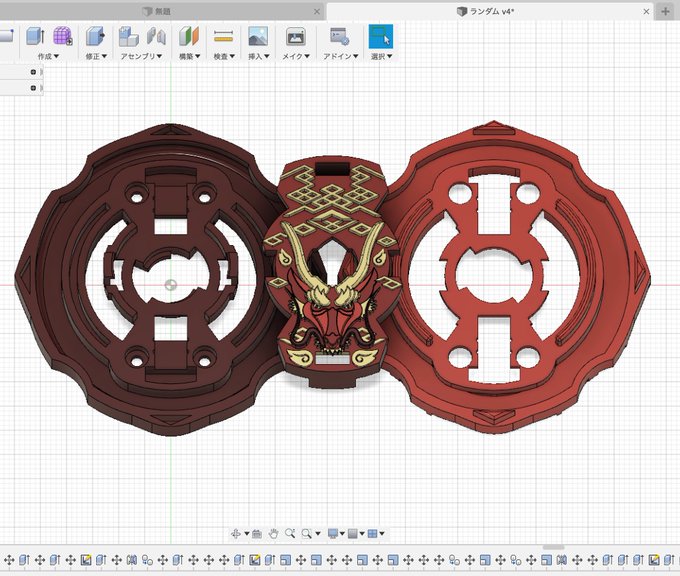Open the 修正 dropdown menu

click(x=96, y=56)
